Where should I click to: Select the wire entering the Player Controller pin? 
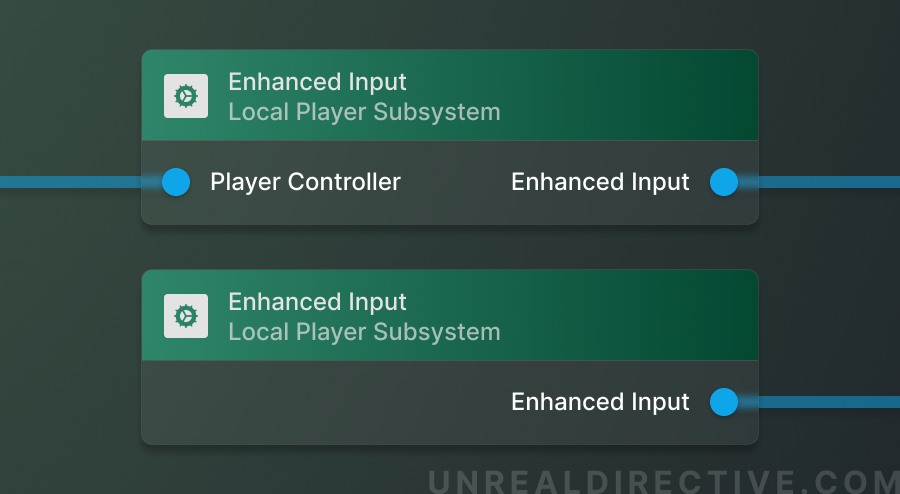tap(70, 182)
